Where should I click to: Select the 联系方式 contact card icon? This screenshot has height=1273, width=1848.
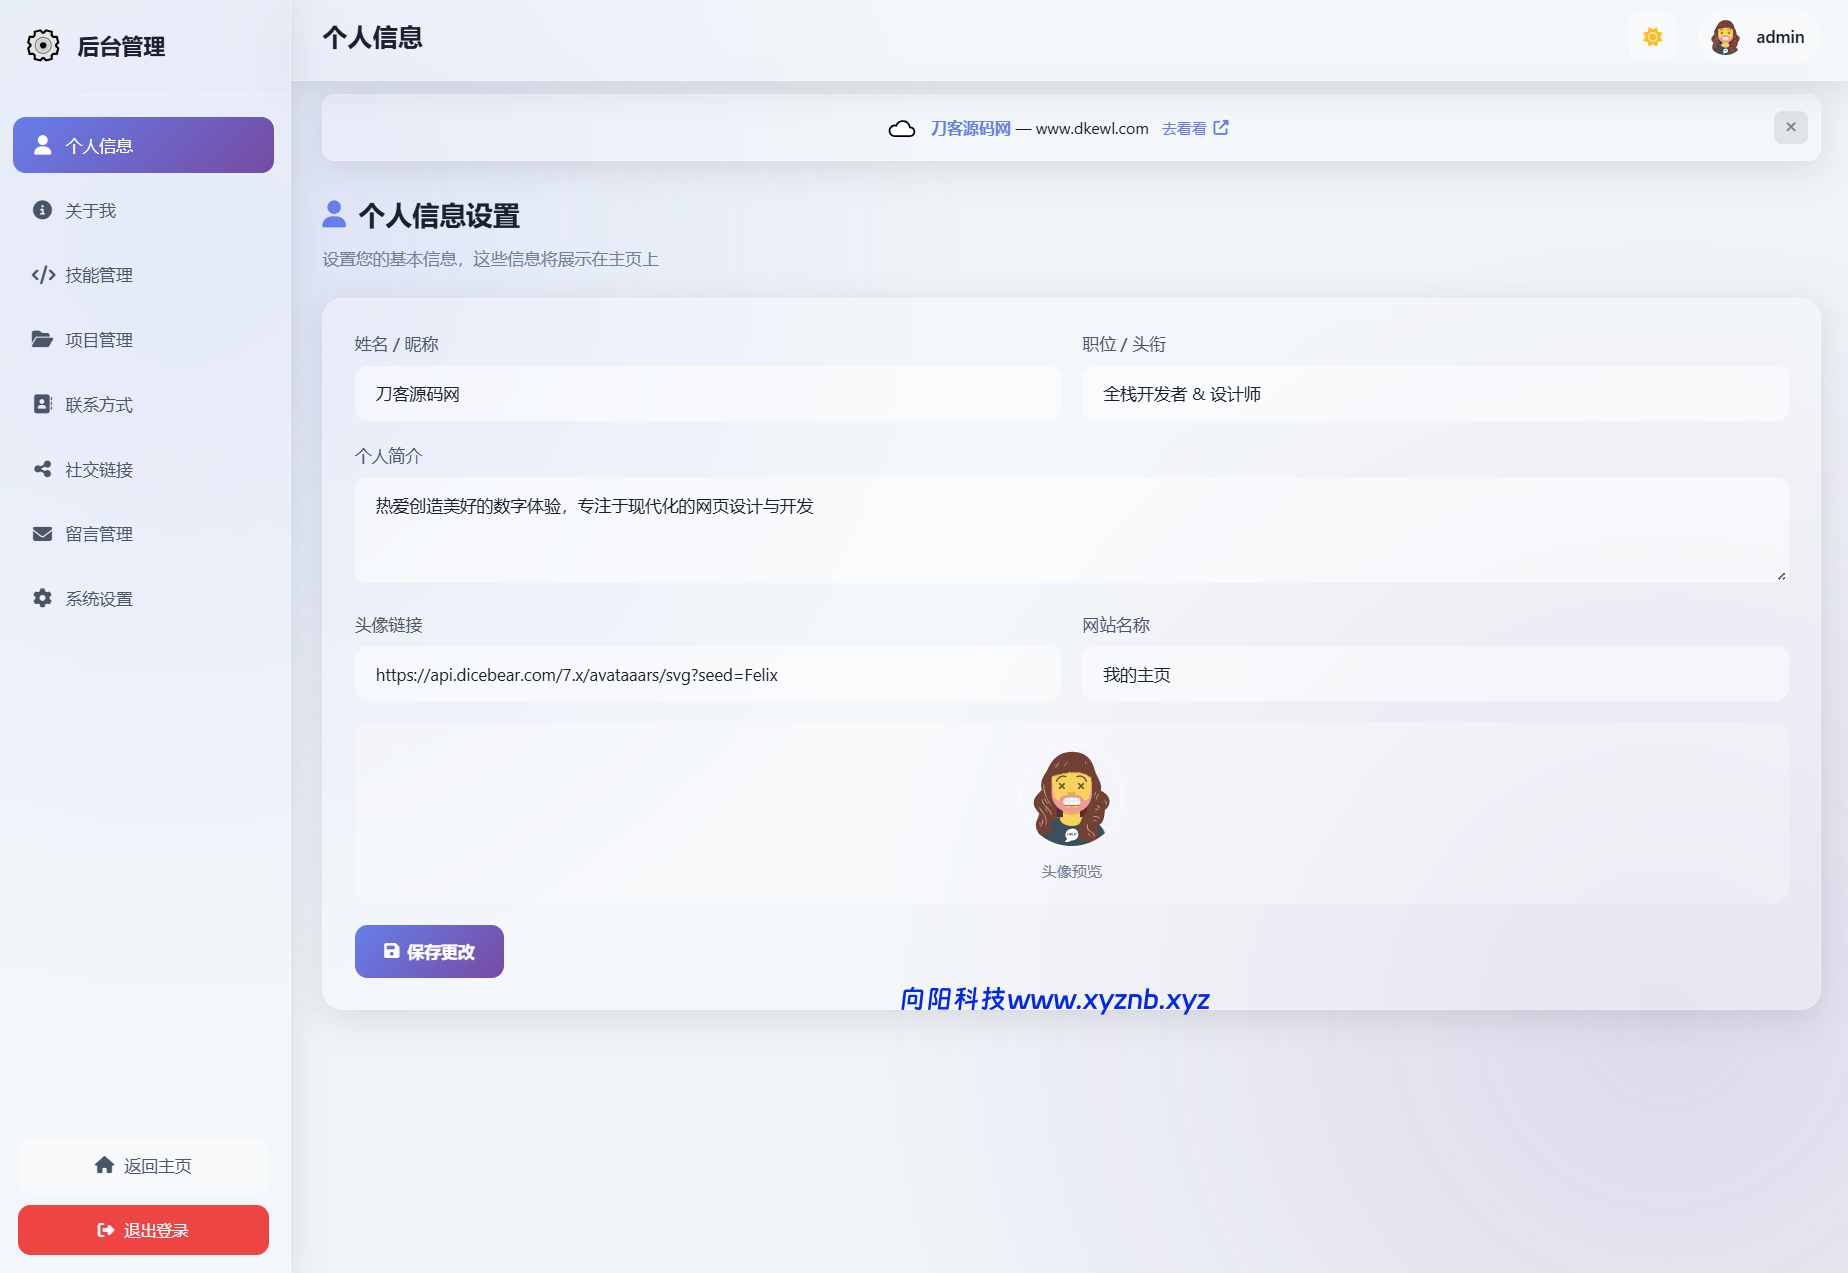pos(41,404)
